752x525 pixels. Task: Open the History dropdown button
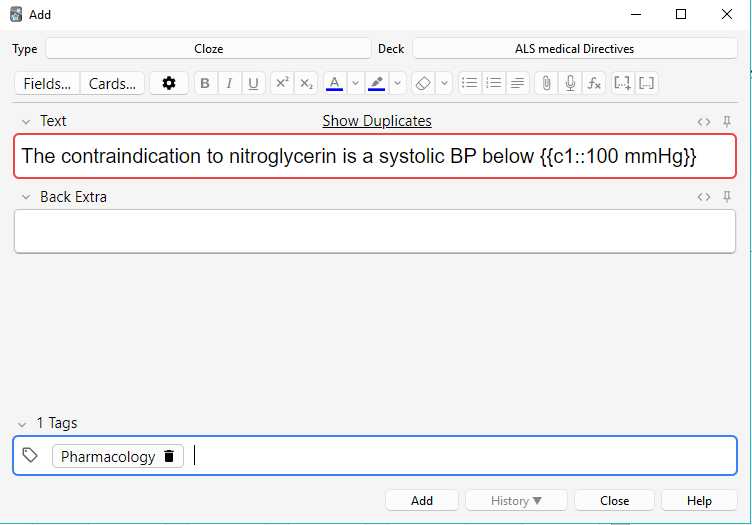[x=517, y=501]
